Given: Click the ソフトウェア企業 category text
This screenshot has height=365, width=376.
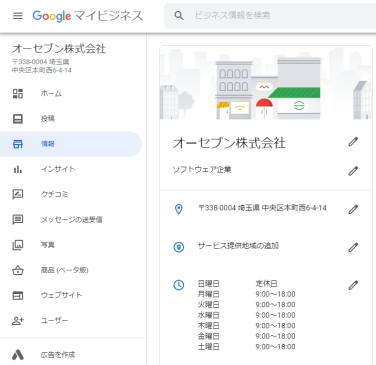Looking at the screenshot, I should tap(202, 170).
